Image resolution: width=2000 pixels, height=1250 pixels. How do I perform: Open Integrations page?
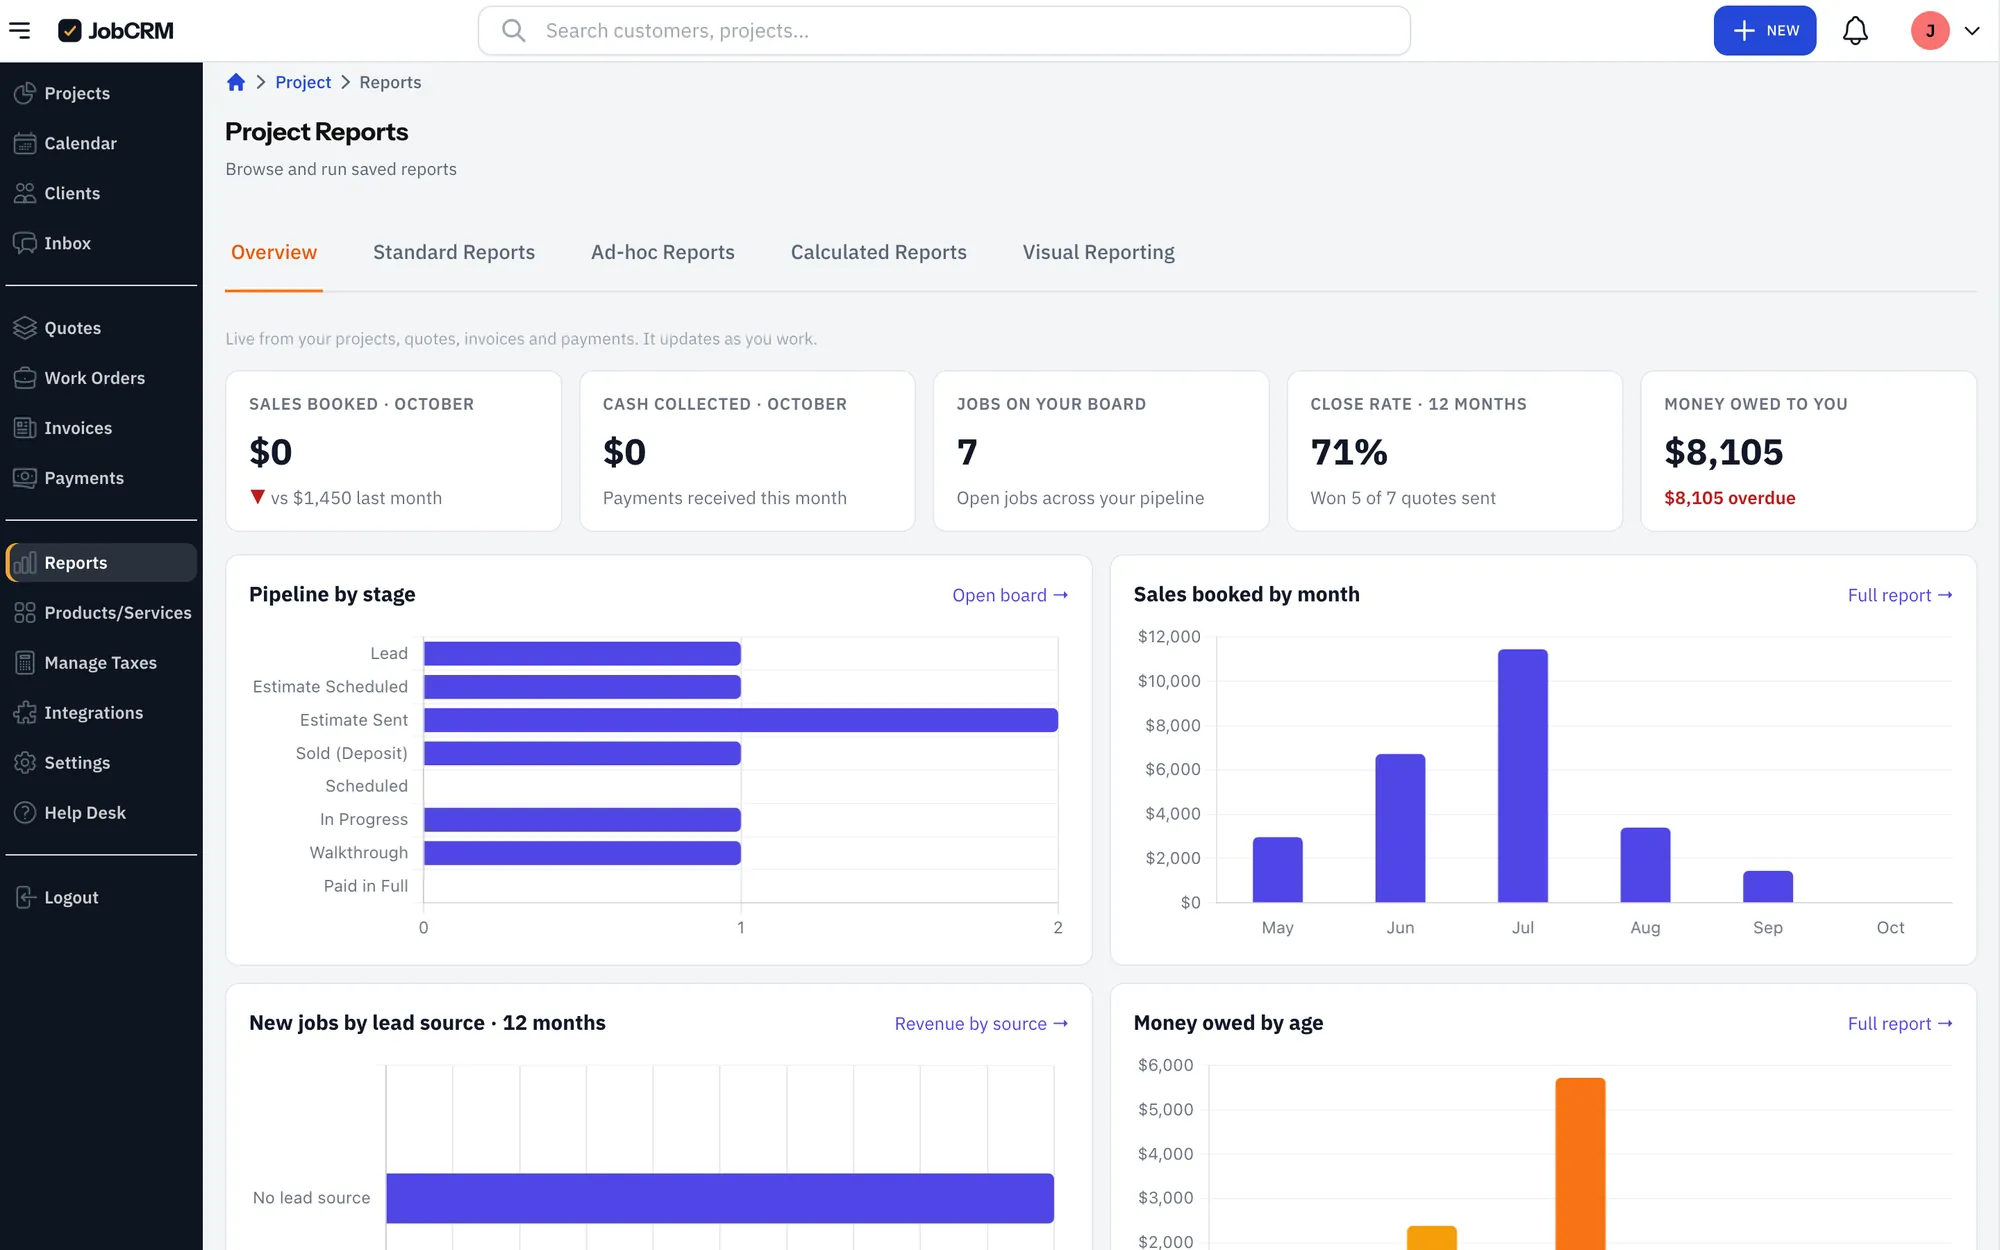[101, 713]
